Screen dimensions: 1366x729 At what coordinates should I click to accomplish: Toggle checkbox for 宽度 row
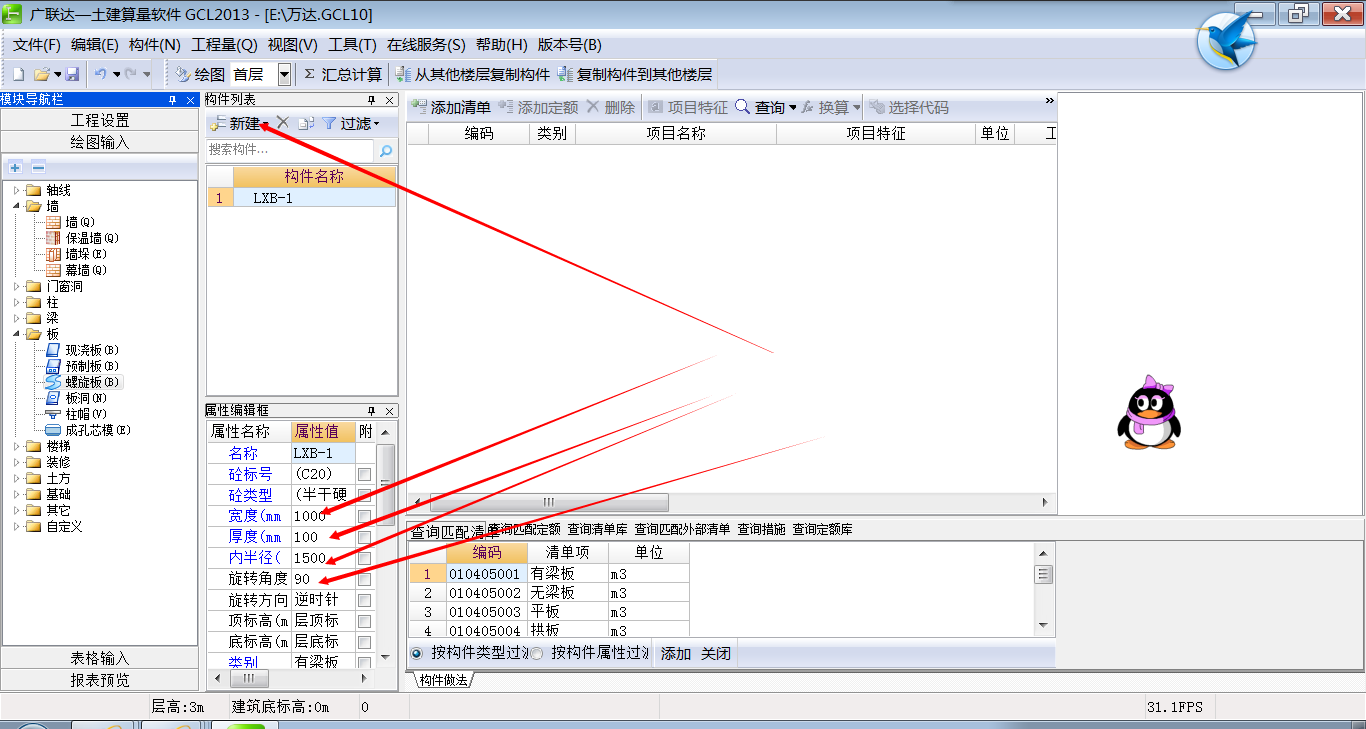click(x=365, y=516)
